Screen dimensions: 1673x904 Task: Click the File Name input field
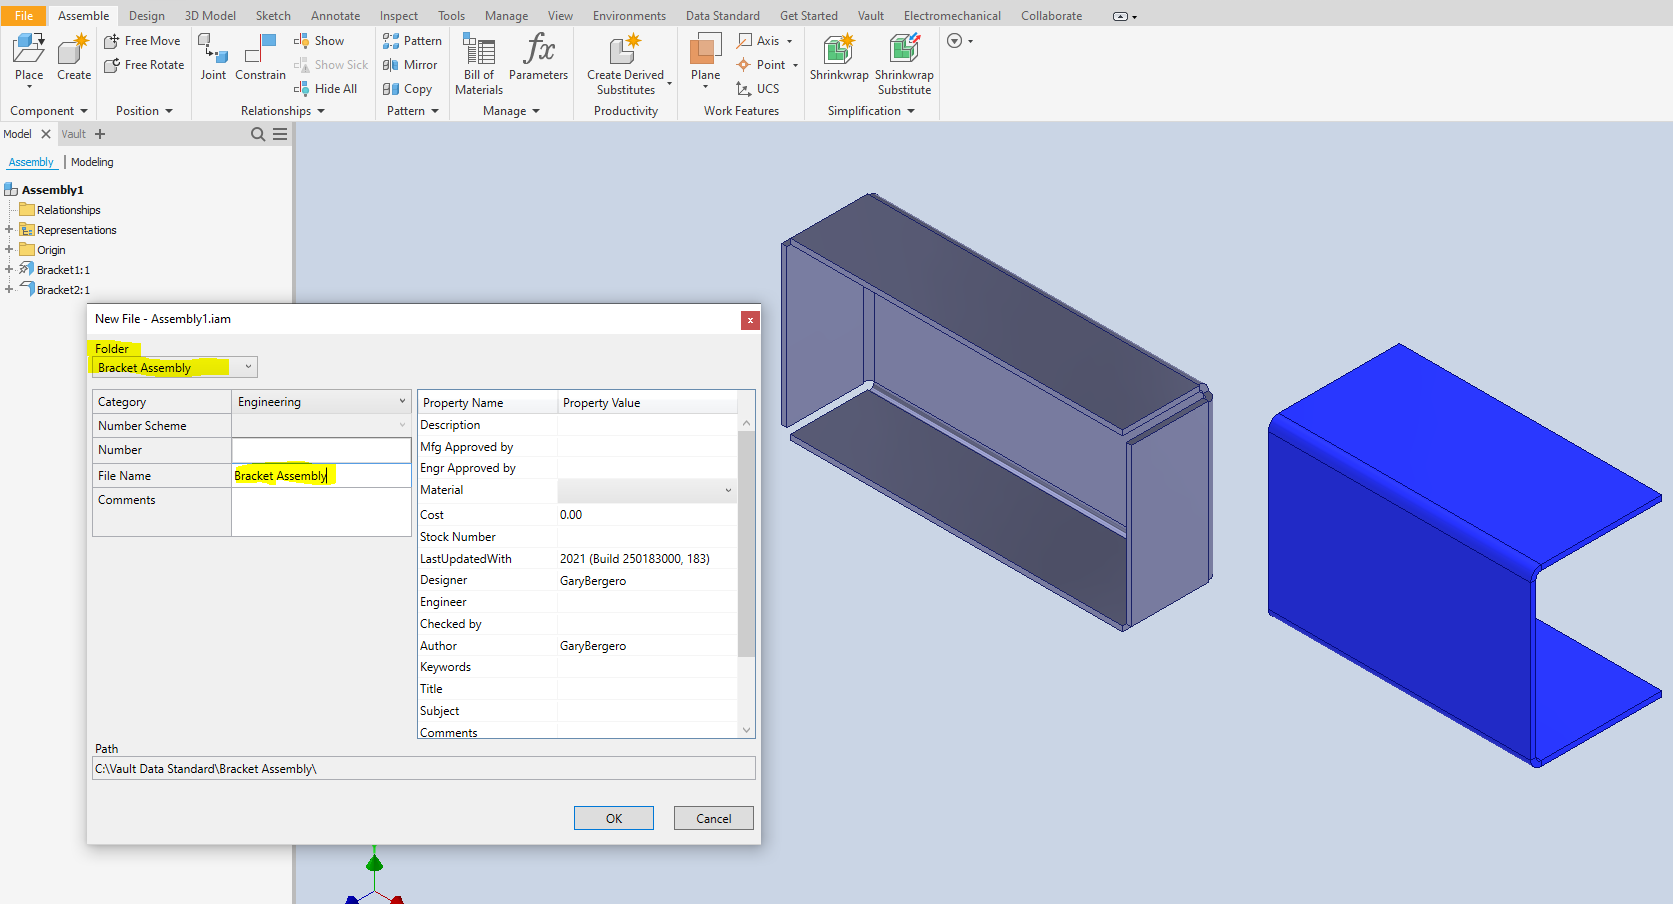(321, 476)
